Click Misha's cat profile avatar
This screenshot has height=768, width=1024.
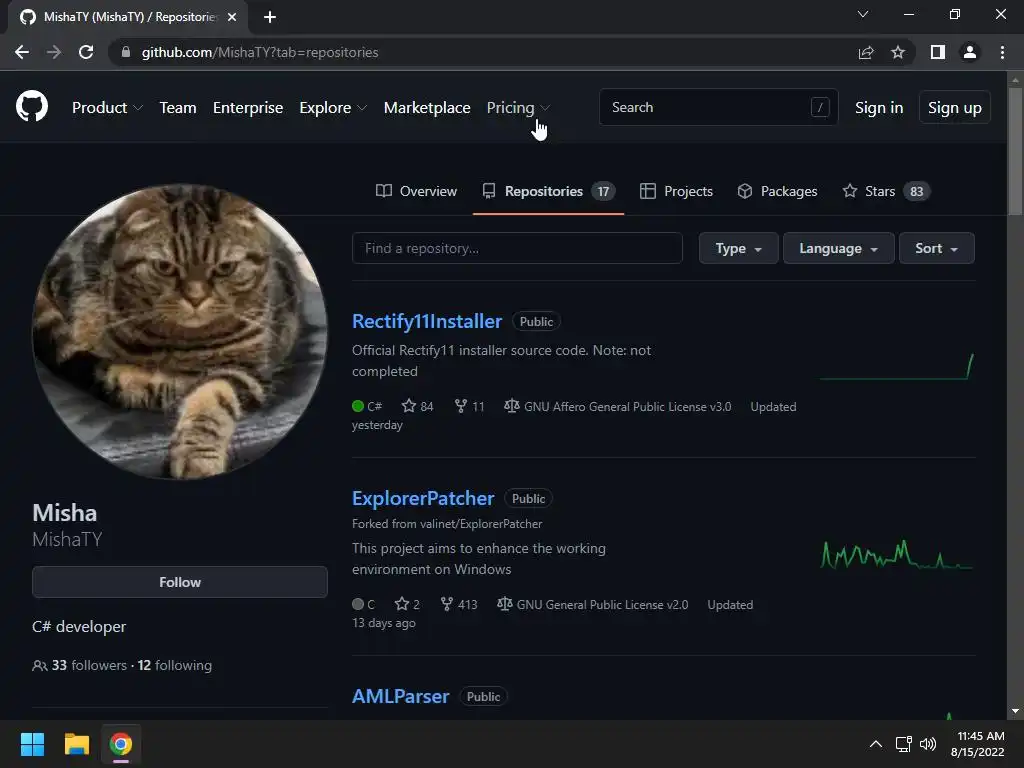click(180, 332)
